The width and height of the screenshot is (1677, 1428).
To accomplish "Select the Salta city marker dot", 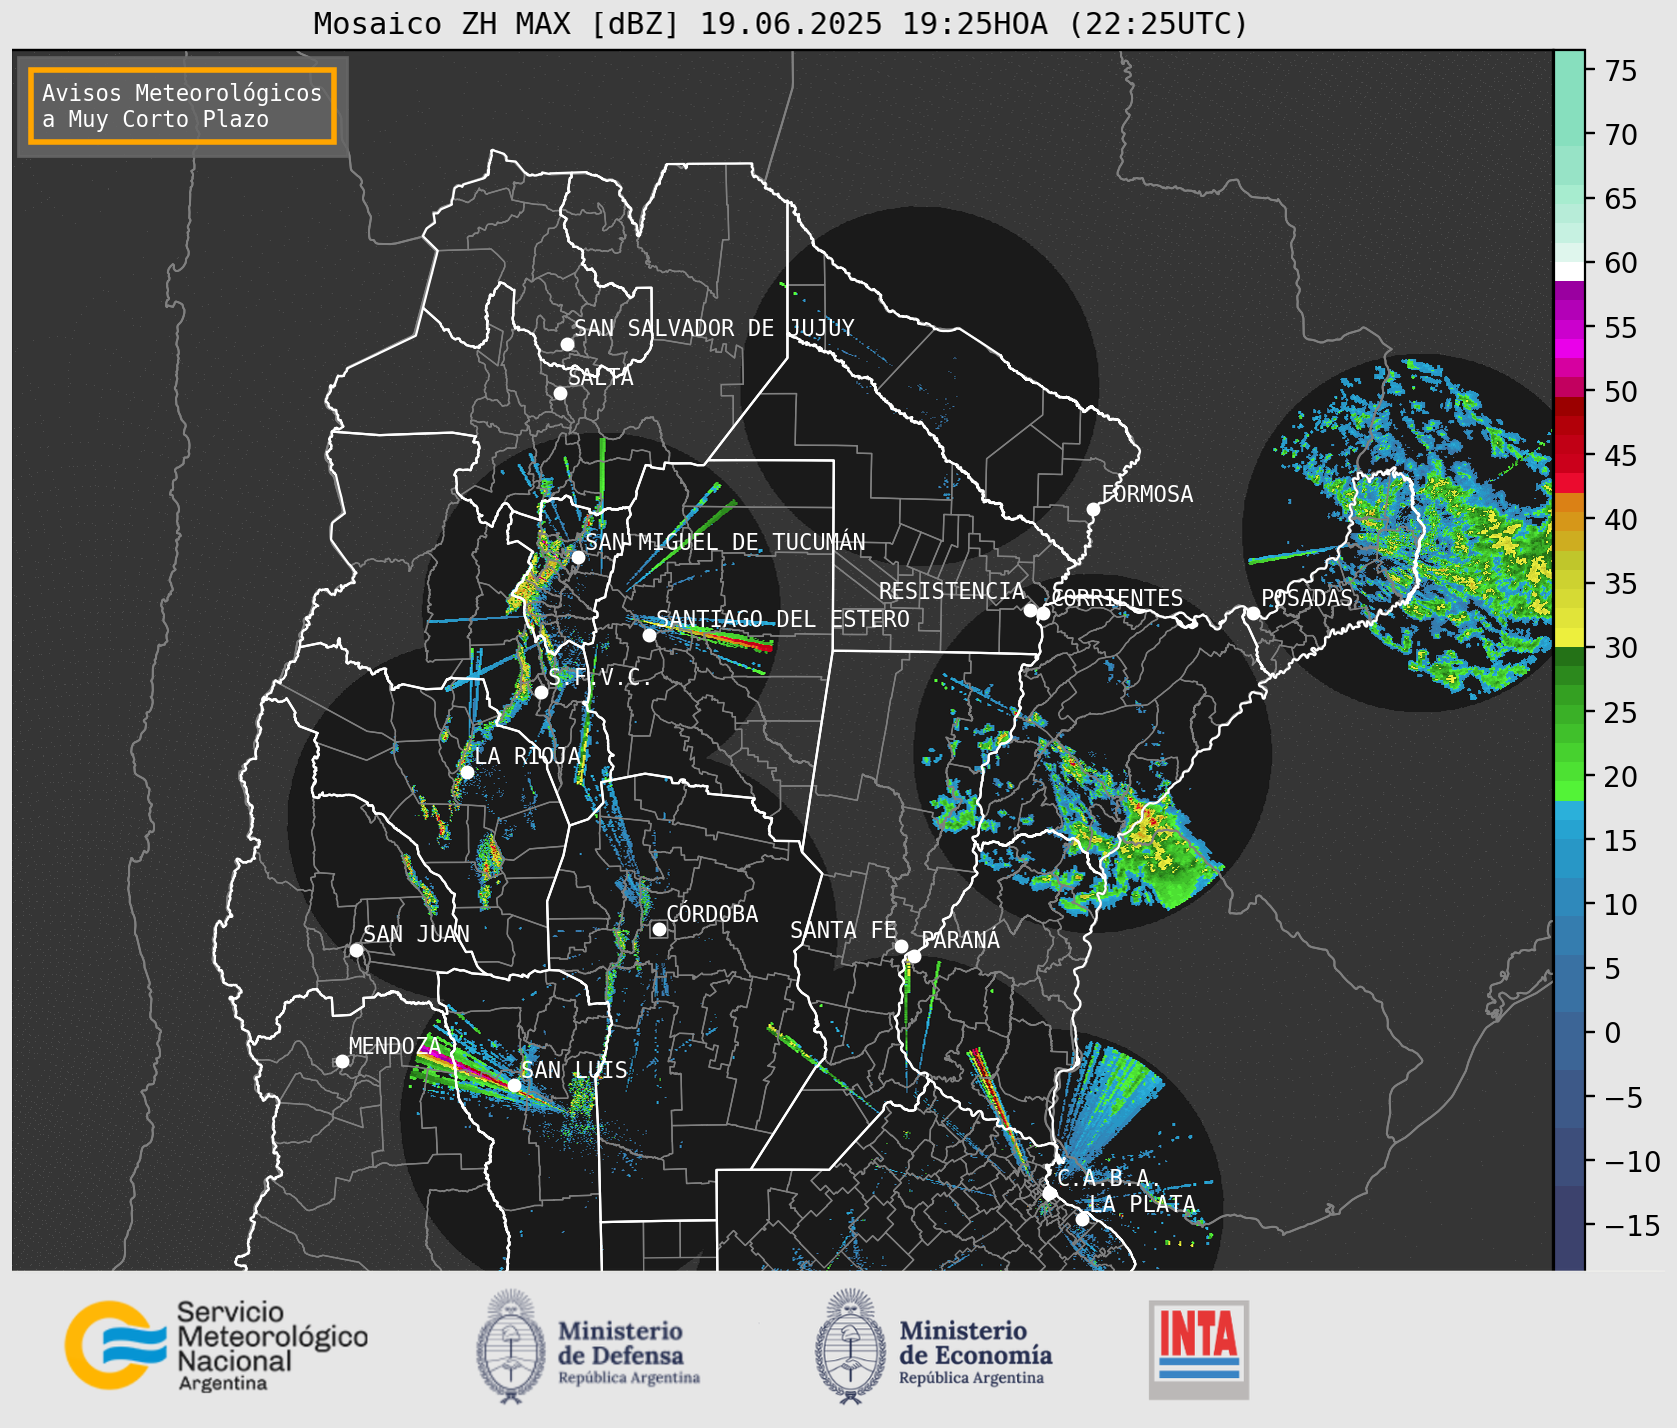I will click(x=560, y=393).
